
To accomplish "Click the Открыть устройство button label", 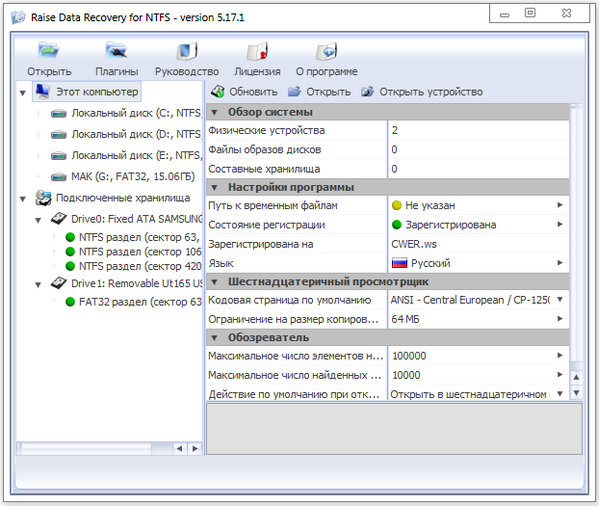I will coord(431,92).
